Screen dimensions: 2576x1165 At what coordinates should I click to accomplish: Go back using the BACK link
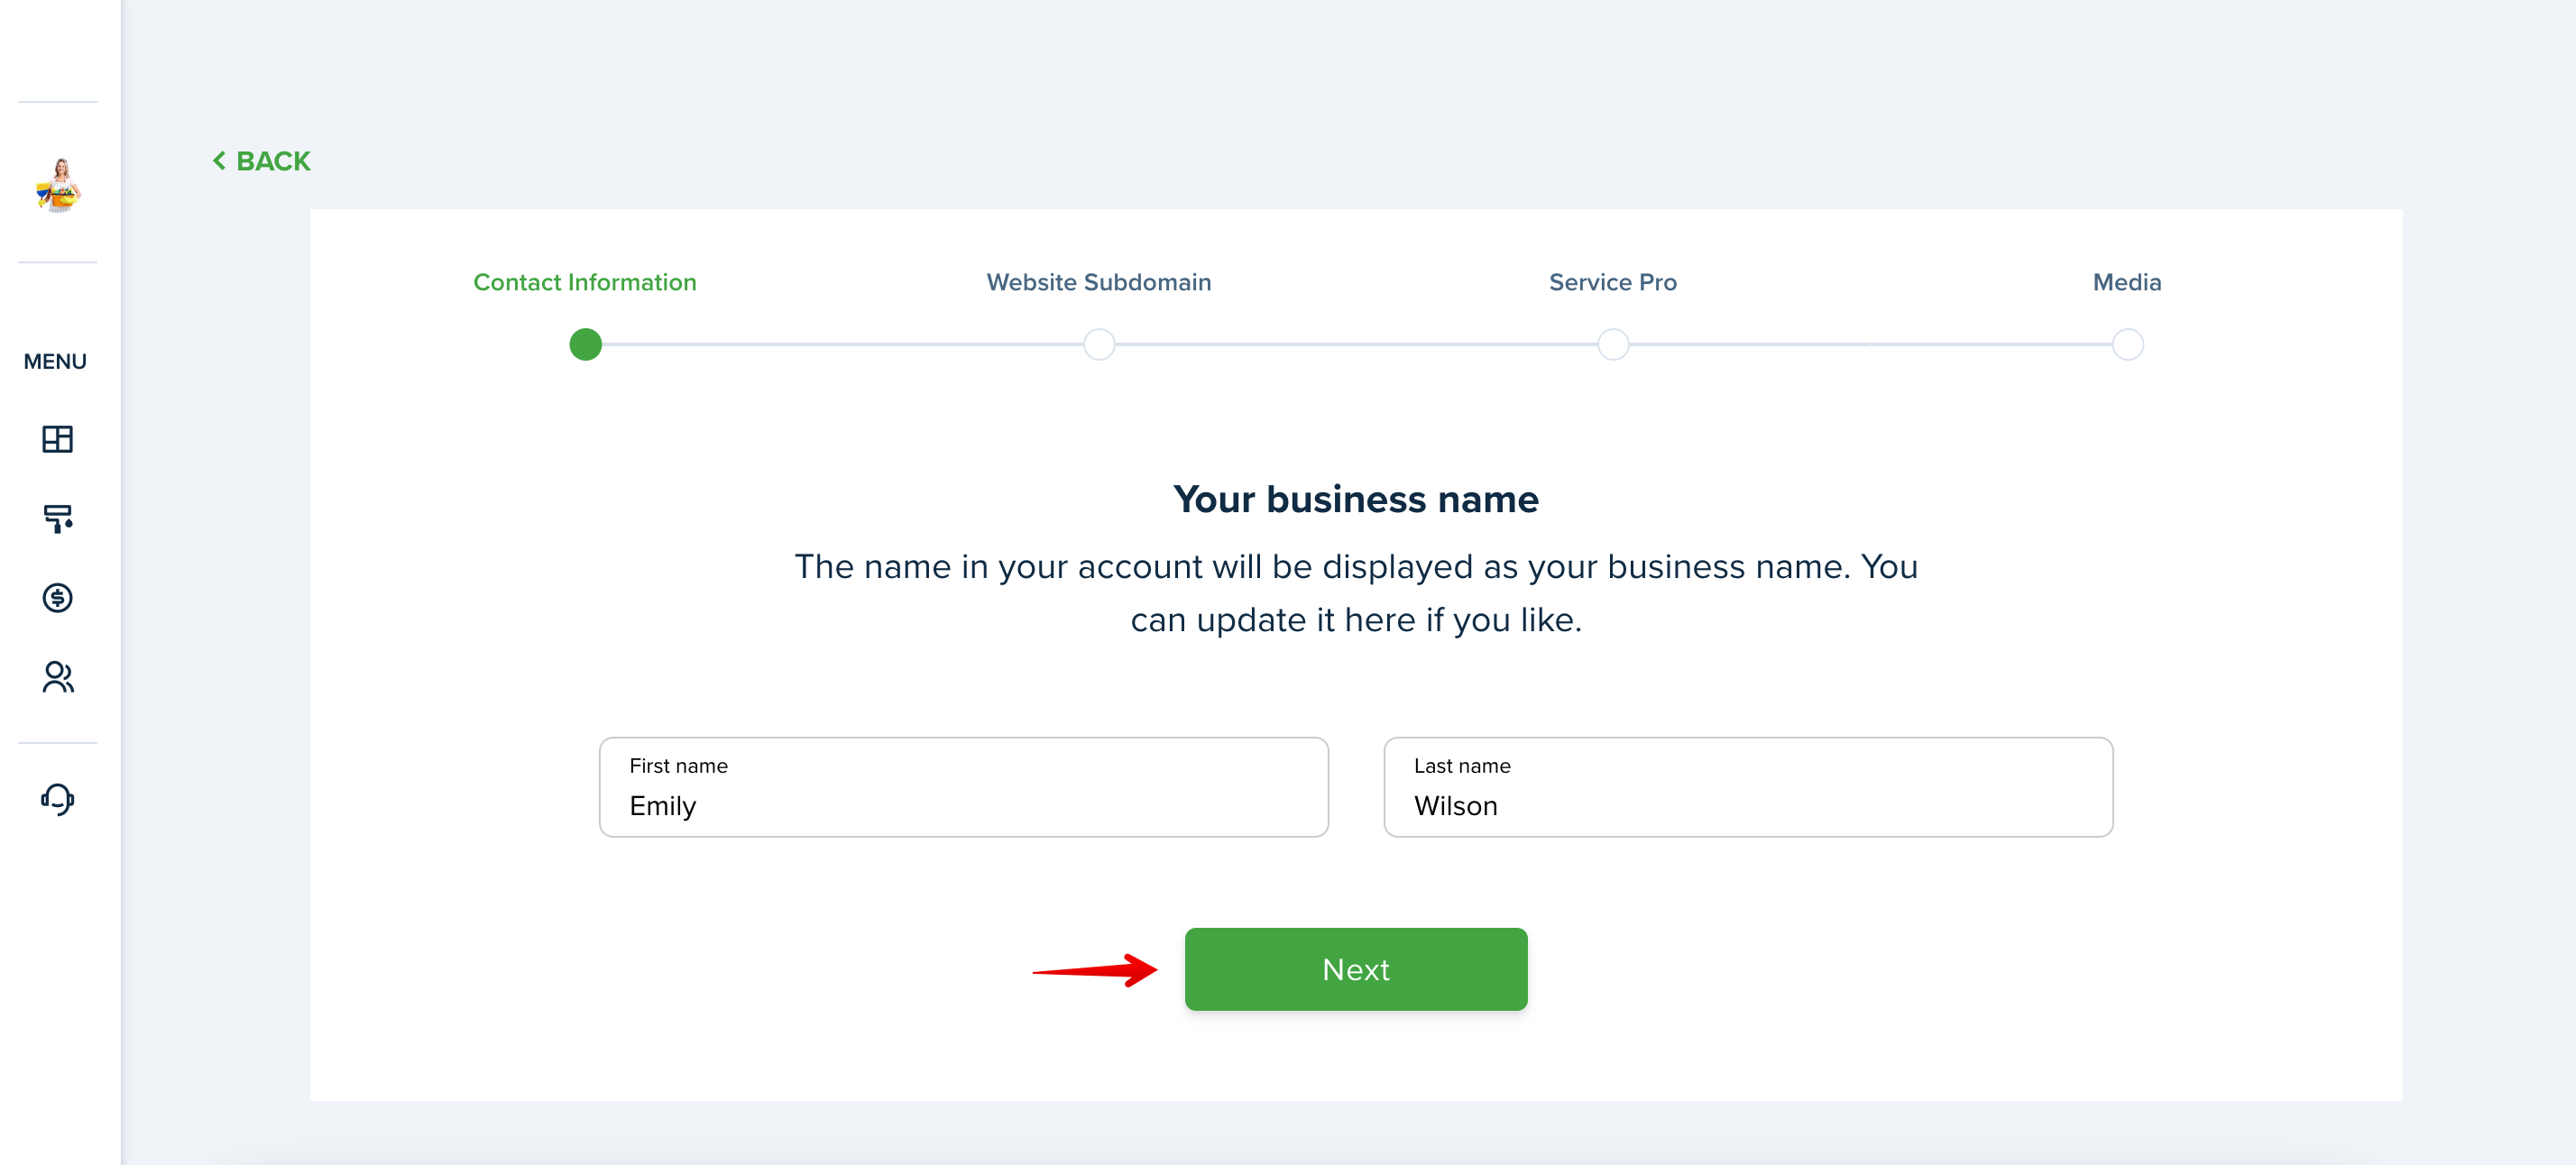point(262,161)
